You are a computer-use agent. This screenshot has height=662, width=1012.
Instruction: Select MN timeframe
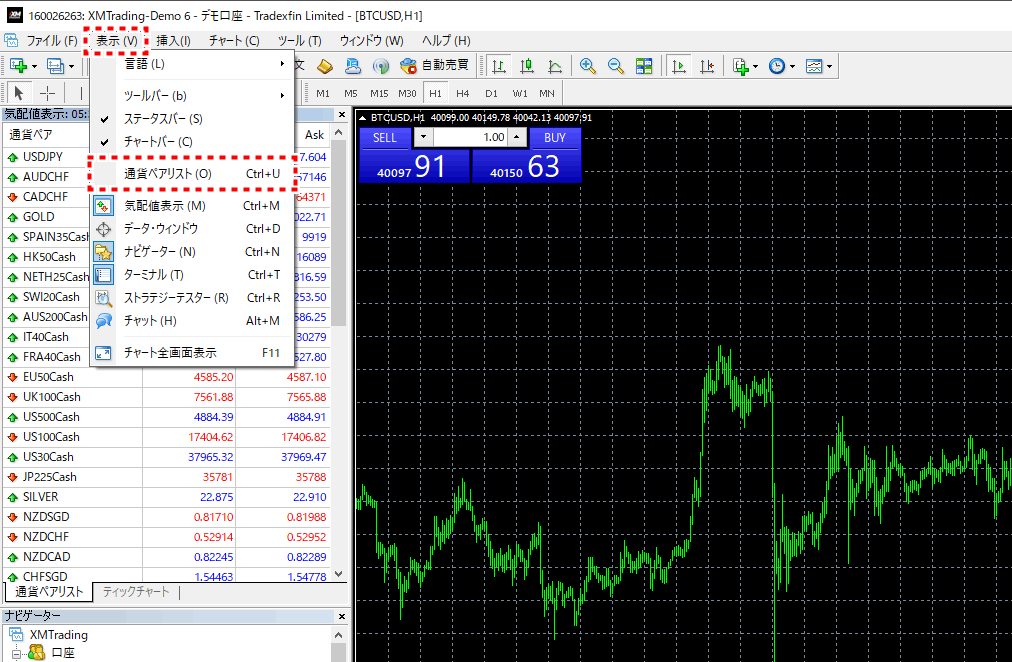pos(547,94)
